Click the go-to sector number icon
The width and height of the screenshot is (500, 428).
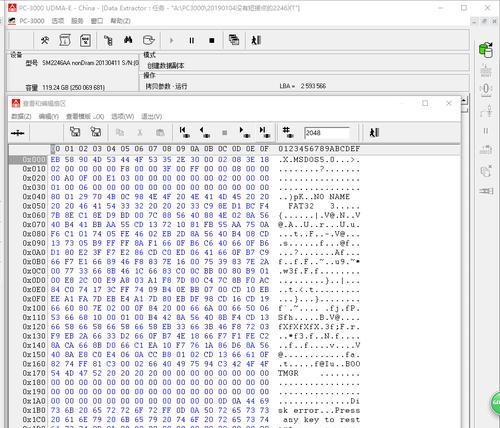pos(288,132)
